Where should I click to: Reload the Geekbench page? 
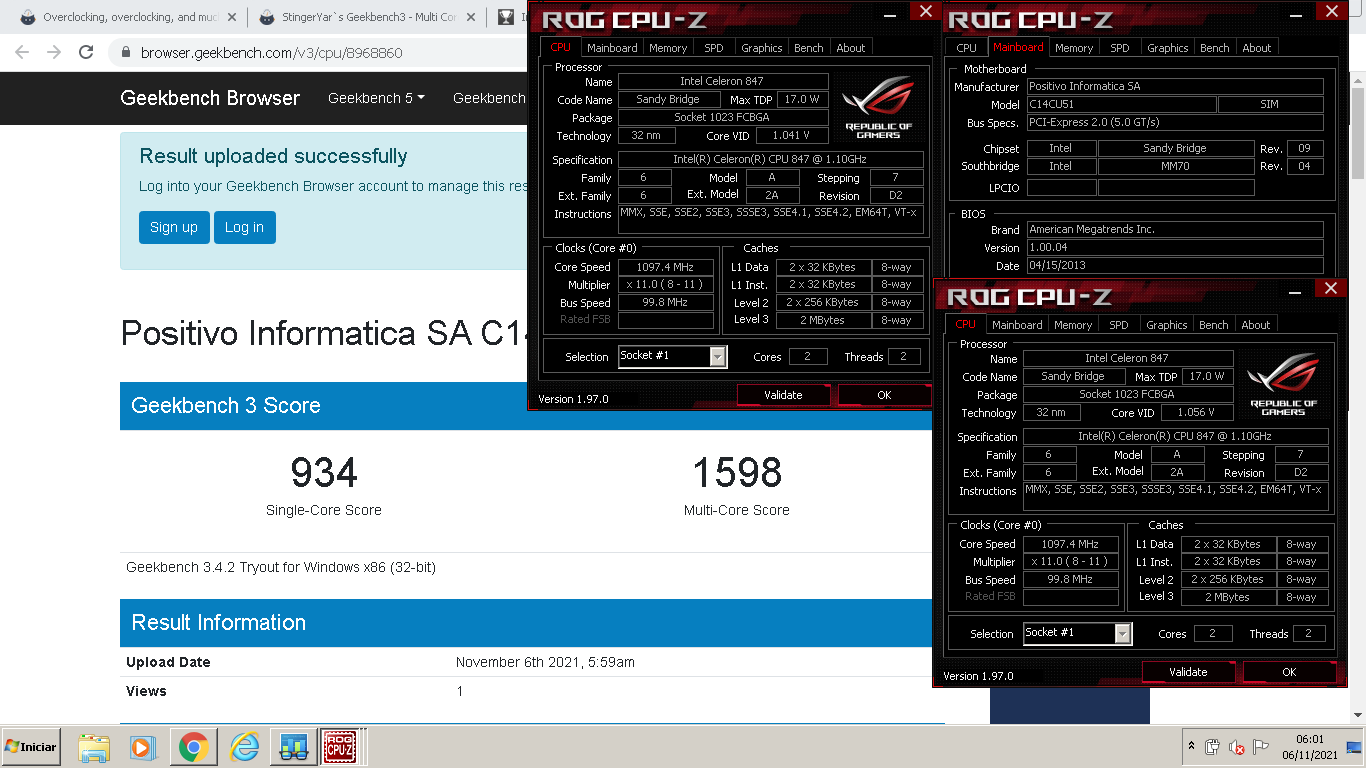coord(86,52)
